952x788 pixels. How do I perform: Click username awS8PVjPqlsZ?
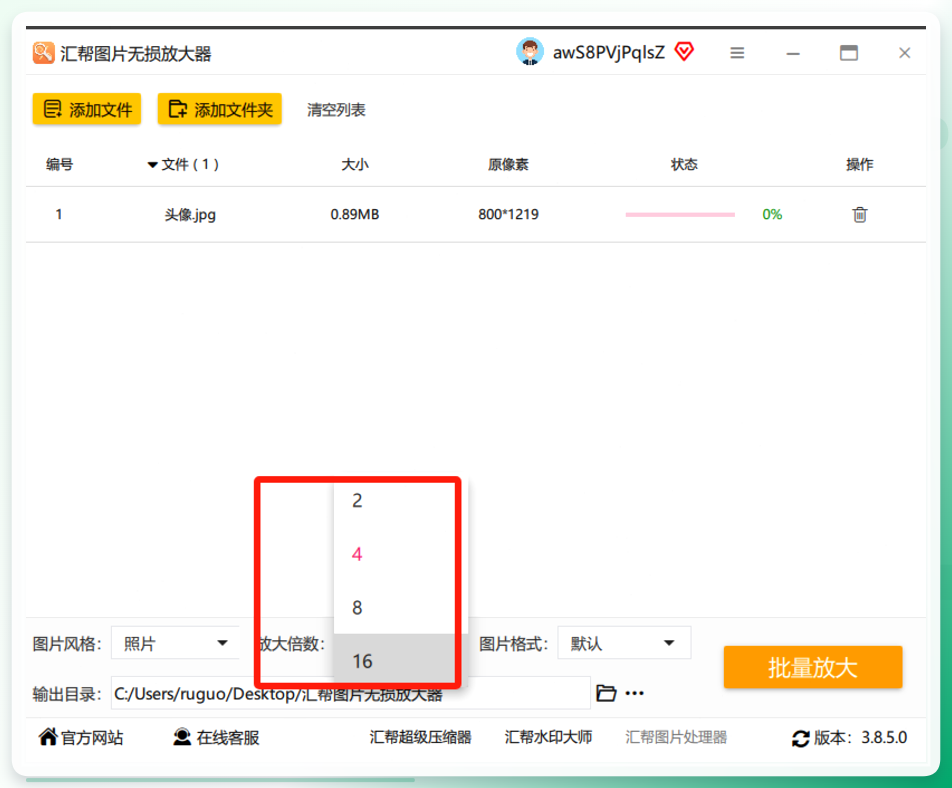click(x=608, y=52)
